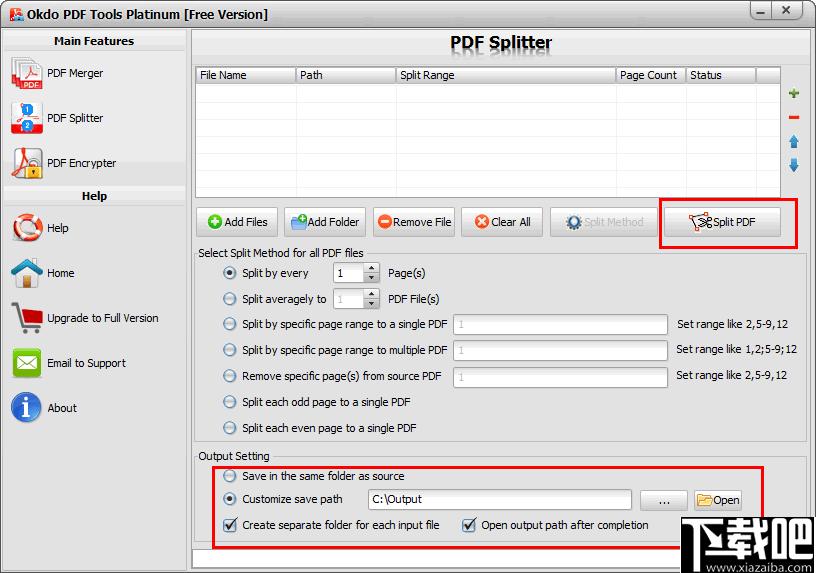Screen dimensions: 816x573
Task: Select split by range to multiple PDF
Action: click(230, 350)
